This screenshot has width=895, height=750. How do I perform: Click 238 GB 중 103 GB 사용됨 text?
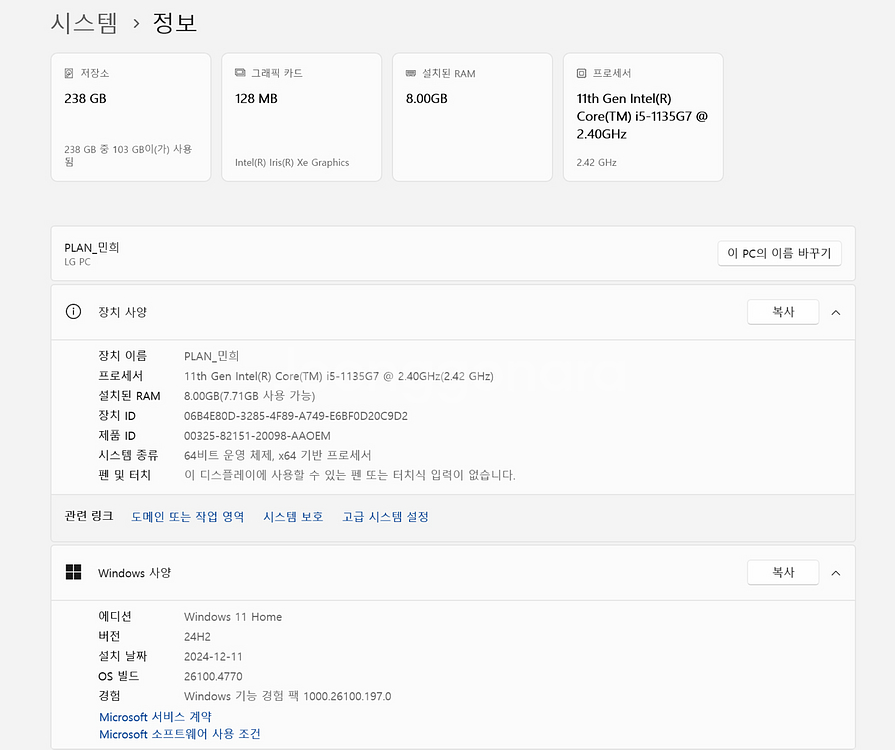[x=128, y=155]
